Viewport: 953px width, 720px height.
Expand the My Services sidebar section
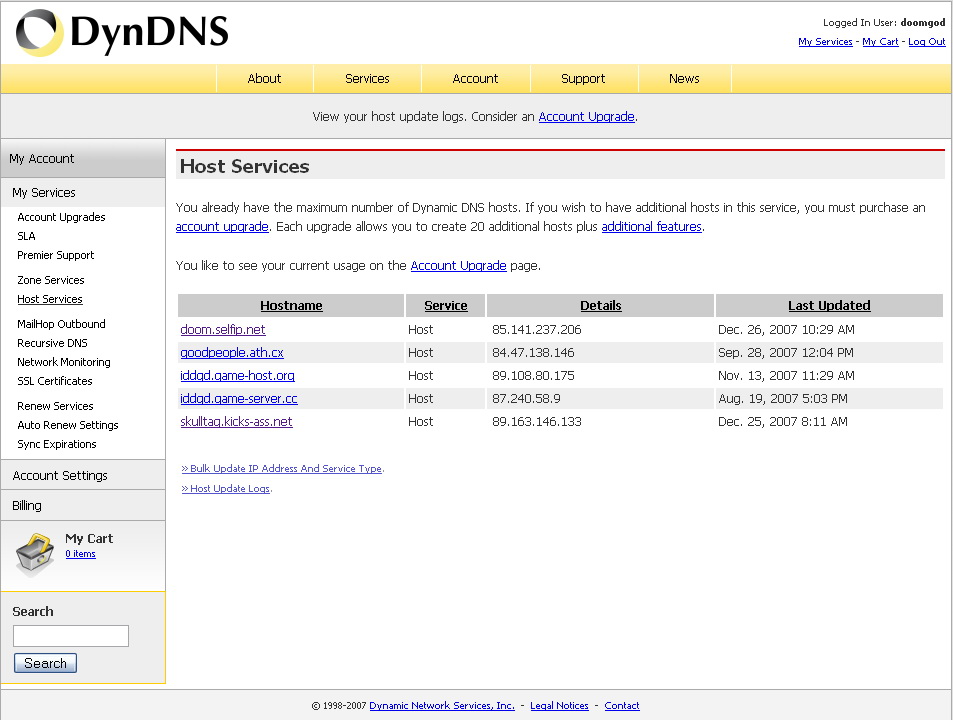click(44, 193)
